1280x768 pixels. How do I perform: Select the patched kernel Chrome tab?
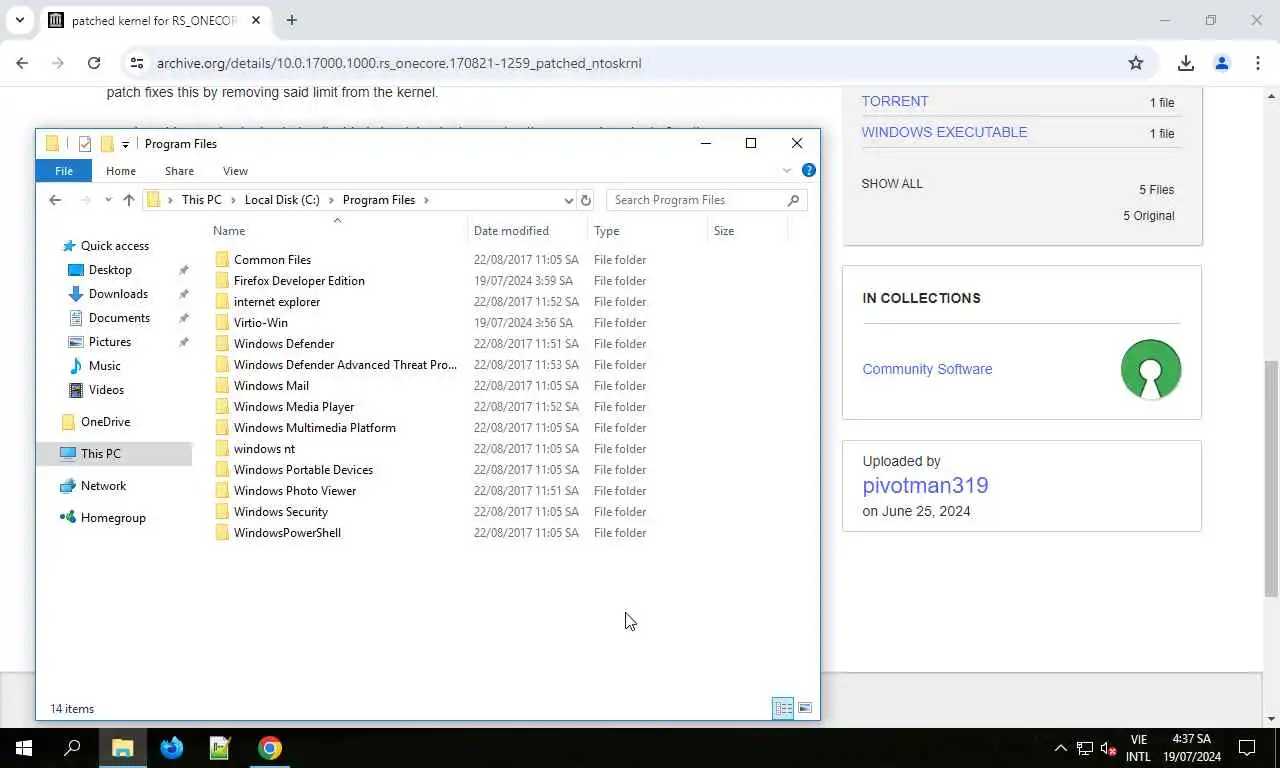pos(155,20)
